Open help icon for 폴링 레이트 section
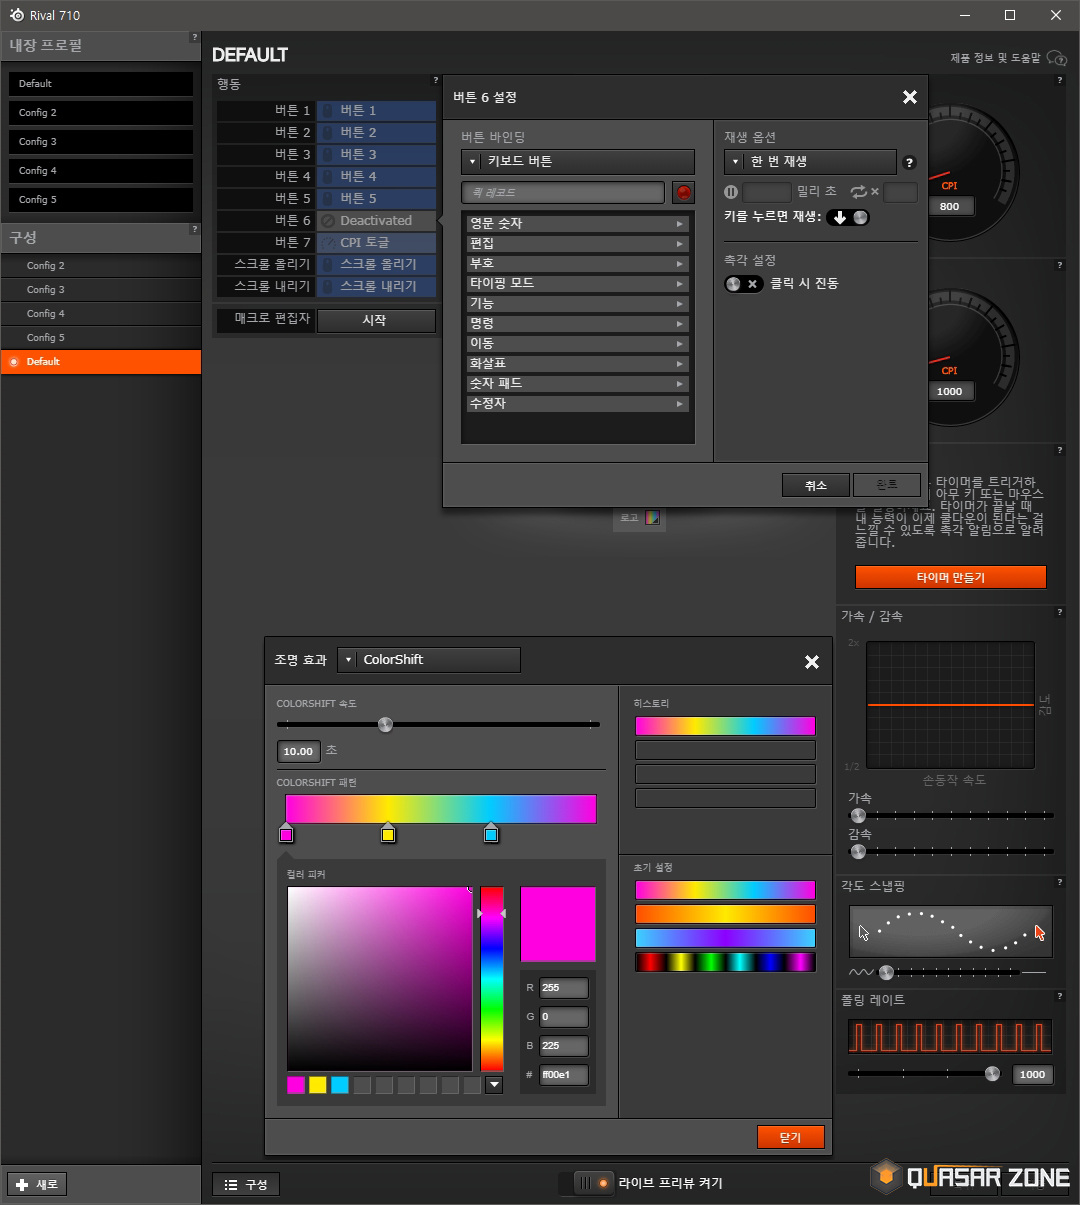The image size is (1080, 1205). click(1061, 995)
